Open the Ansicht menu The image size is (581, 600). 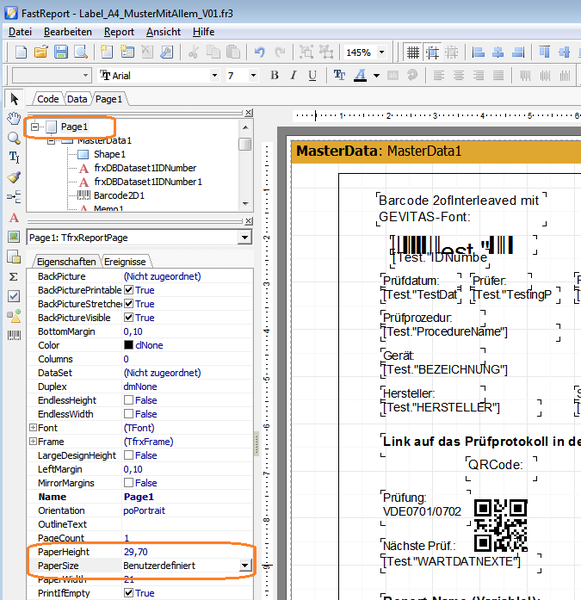163,32
